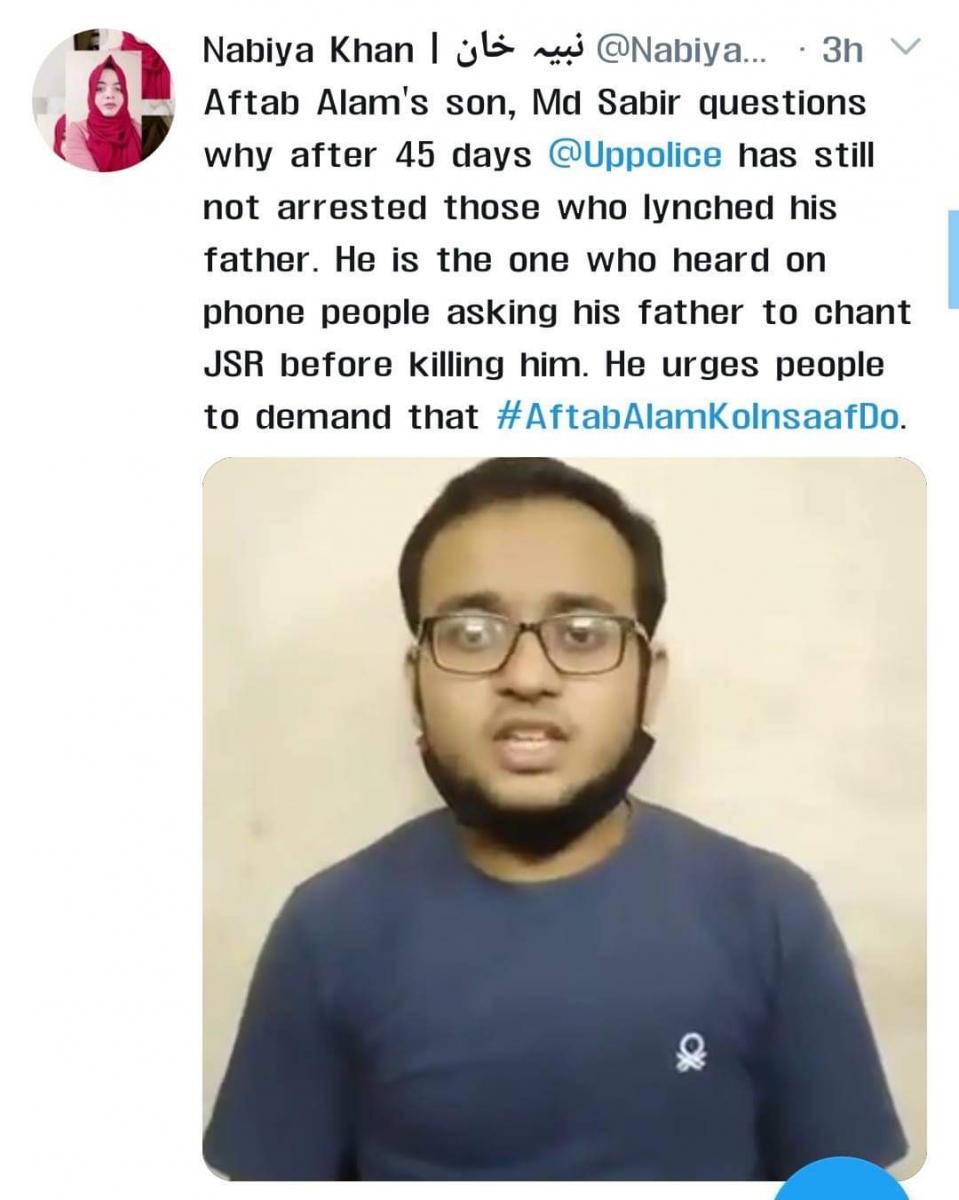Click the blue scroll indicator on right edge
959x1200 pixels.
click(953, 259)
